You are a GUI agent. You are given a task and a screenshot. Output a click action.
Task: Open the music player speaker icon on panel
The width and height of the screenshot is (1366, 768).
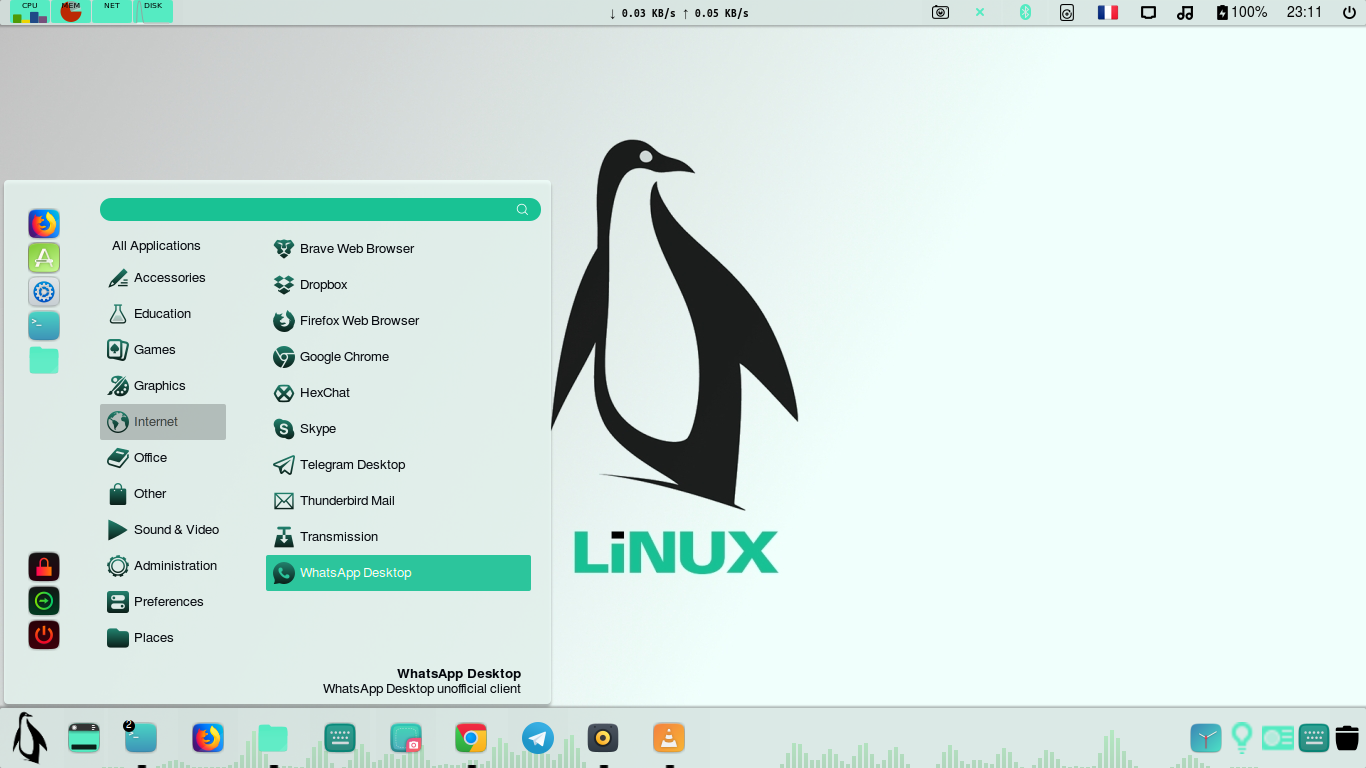coord(603,738)
